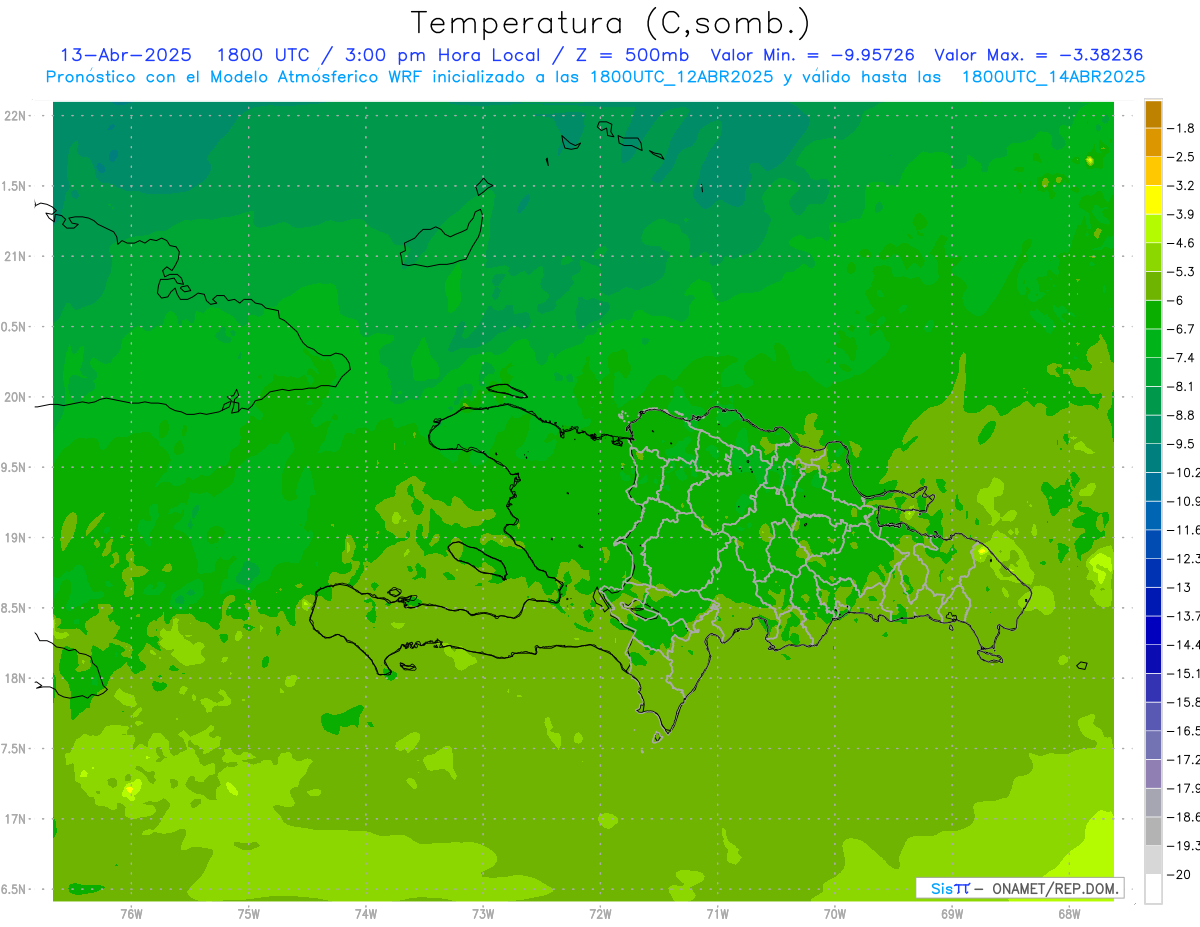Click the legend value "-8.8"
This screenshot has width=1200, height=927.
pos(1182,415)
